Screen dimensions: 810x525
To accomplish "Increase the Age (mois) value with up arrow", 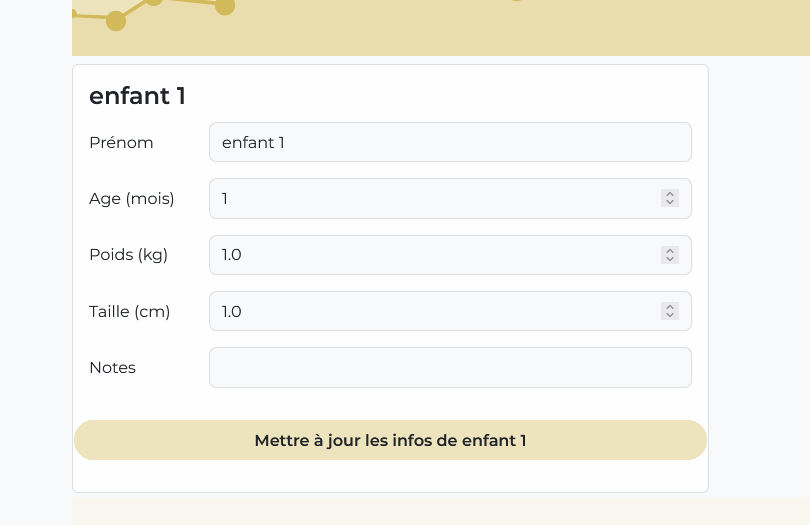I will 670,194.
